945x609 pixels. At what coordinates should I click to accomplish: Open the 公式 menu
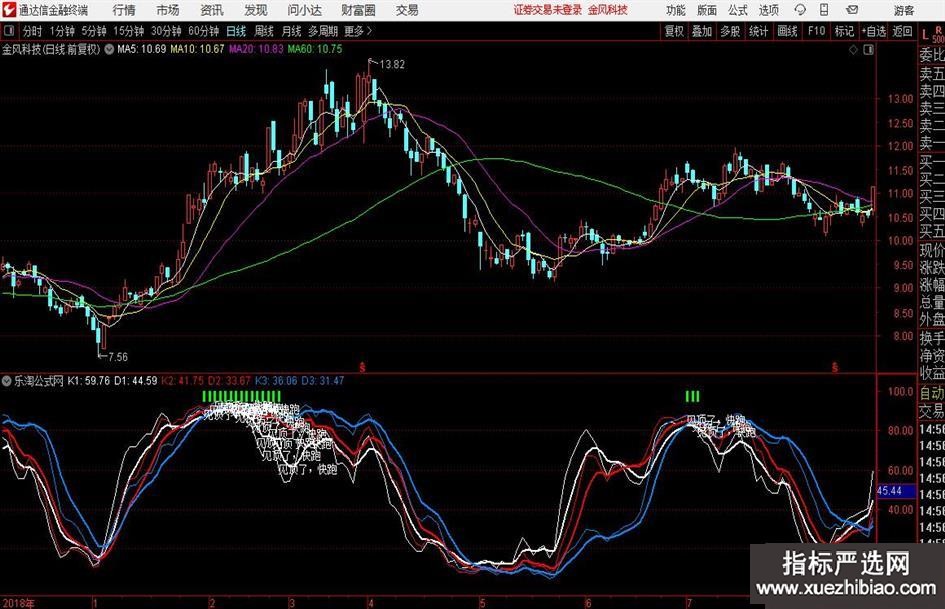coord(738,10)
